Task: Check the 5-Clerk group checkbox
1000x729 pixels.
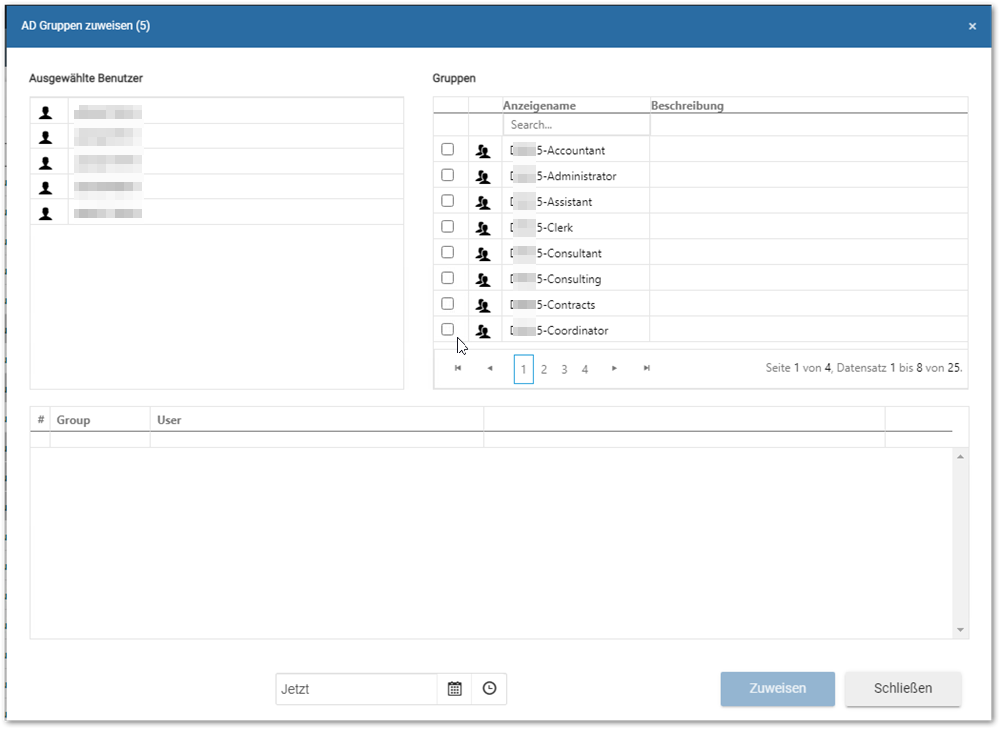Action: 448,226
